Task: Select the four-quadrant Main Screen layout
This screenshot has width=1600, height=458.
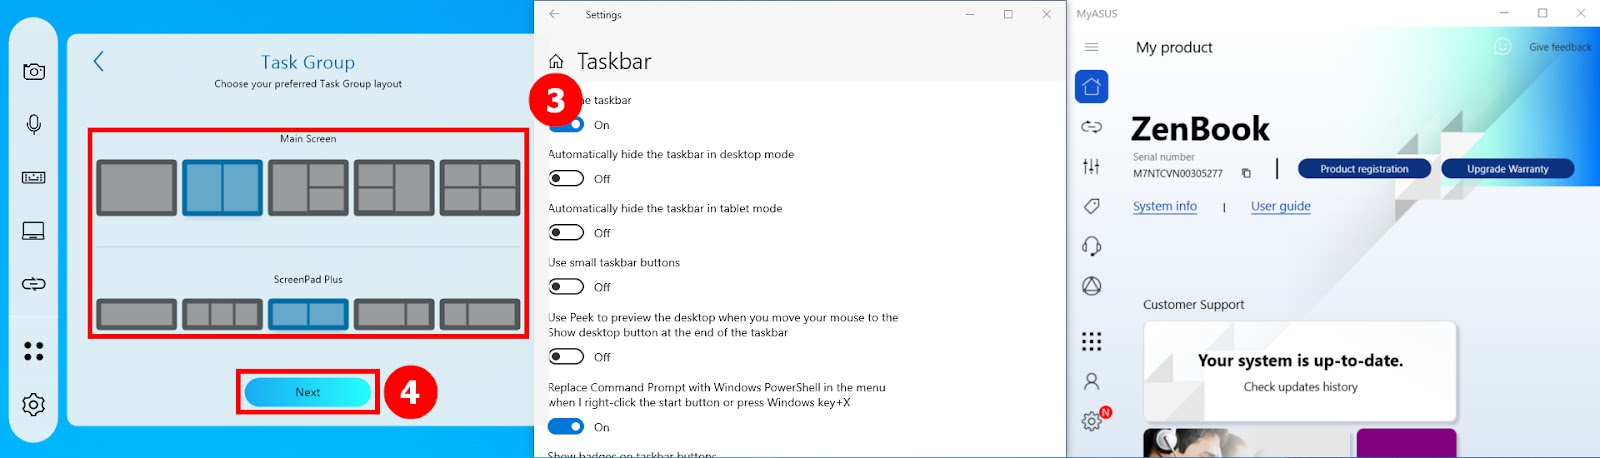Action: point(480,188)
